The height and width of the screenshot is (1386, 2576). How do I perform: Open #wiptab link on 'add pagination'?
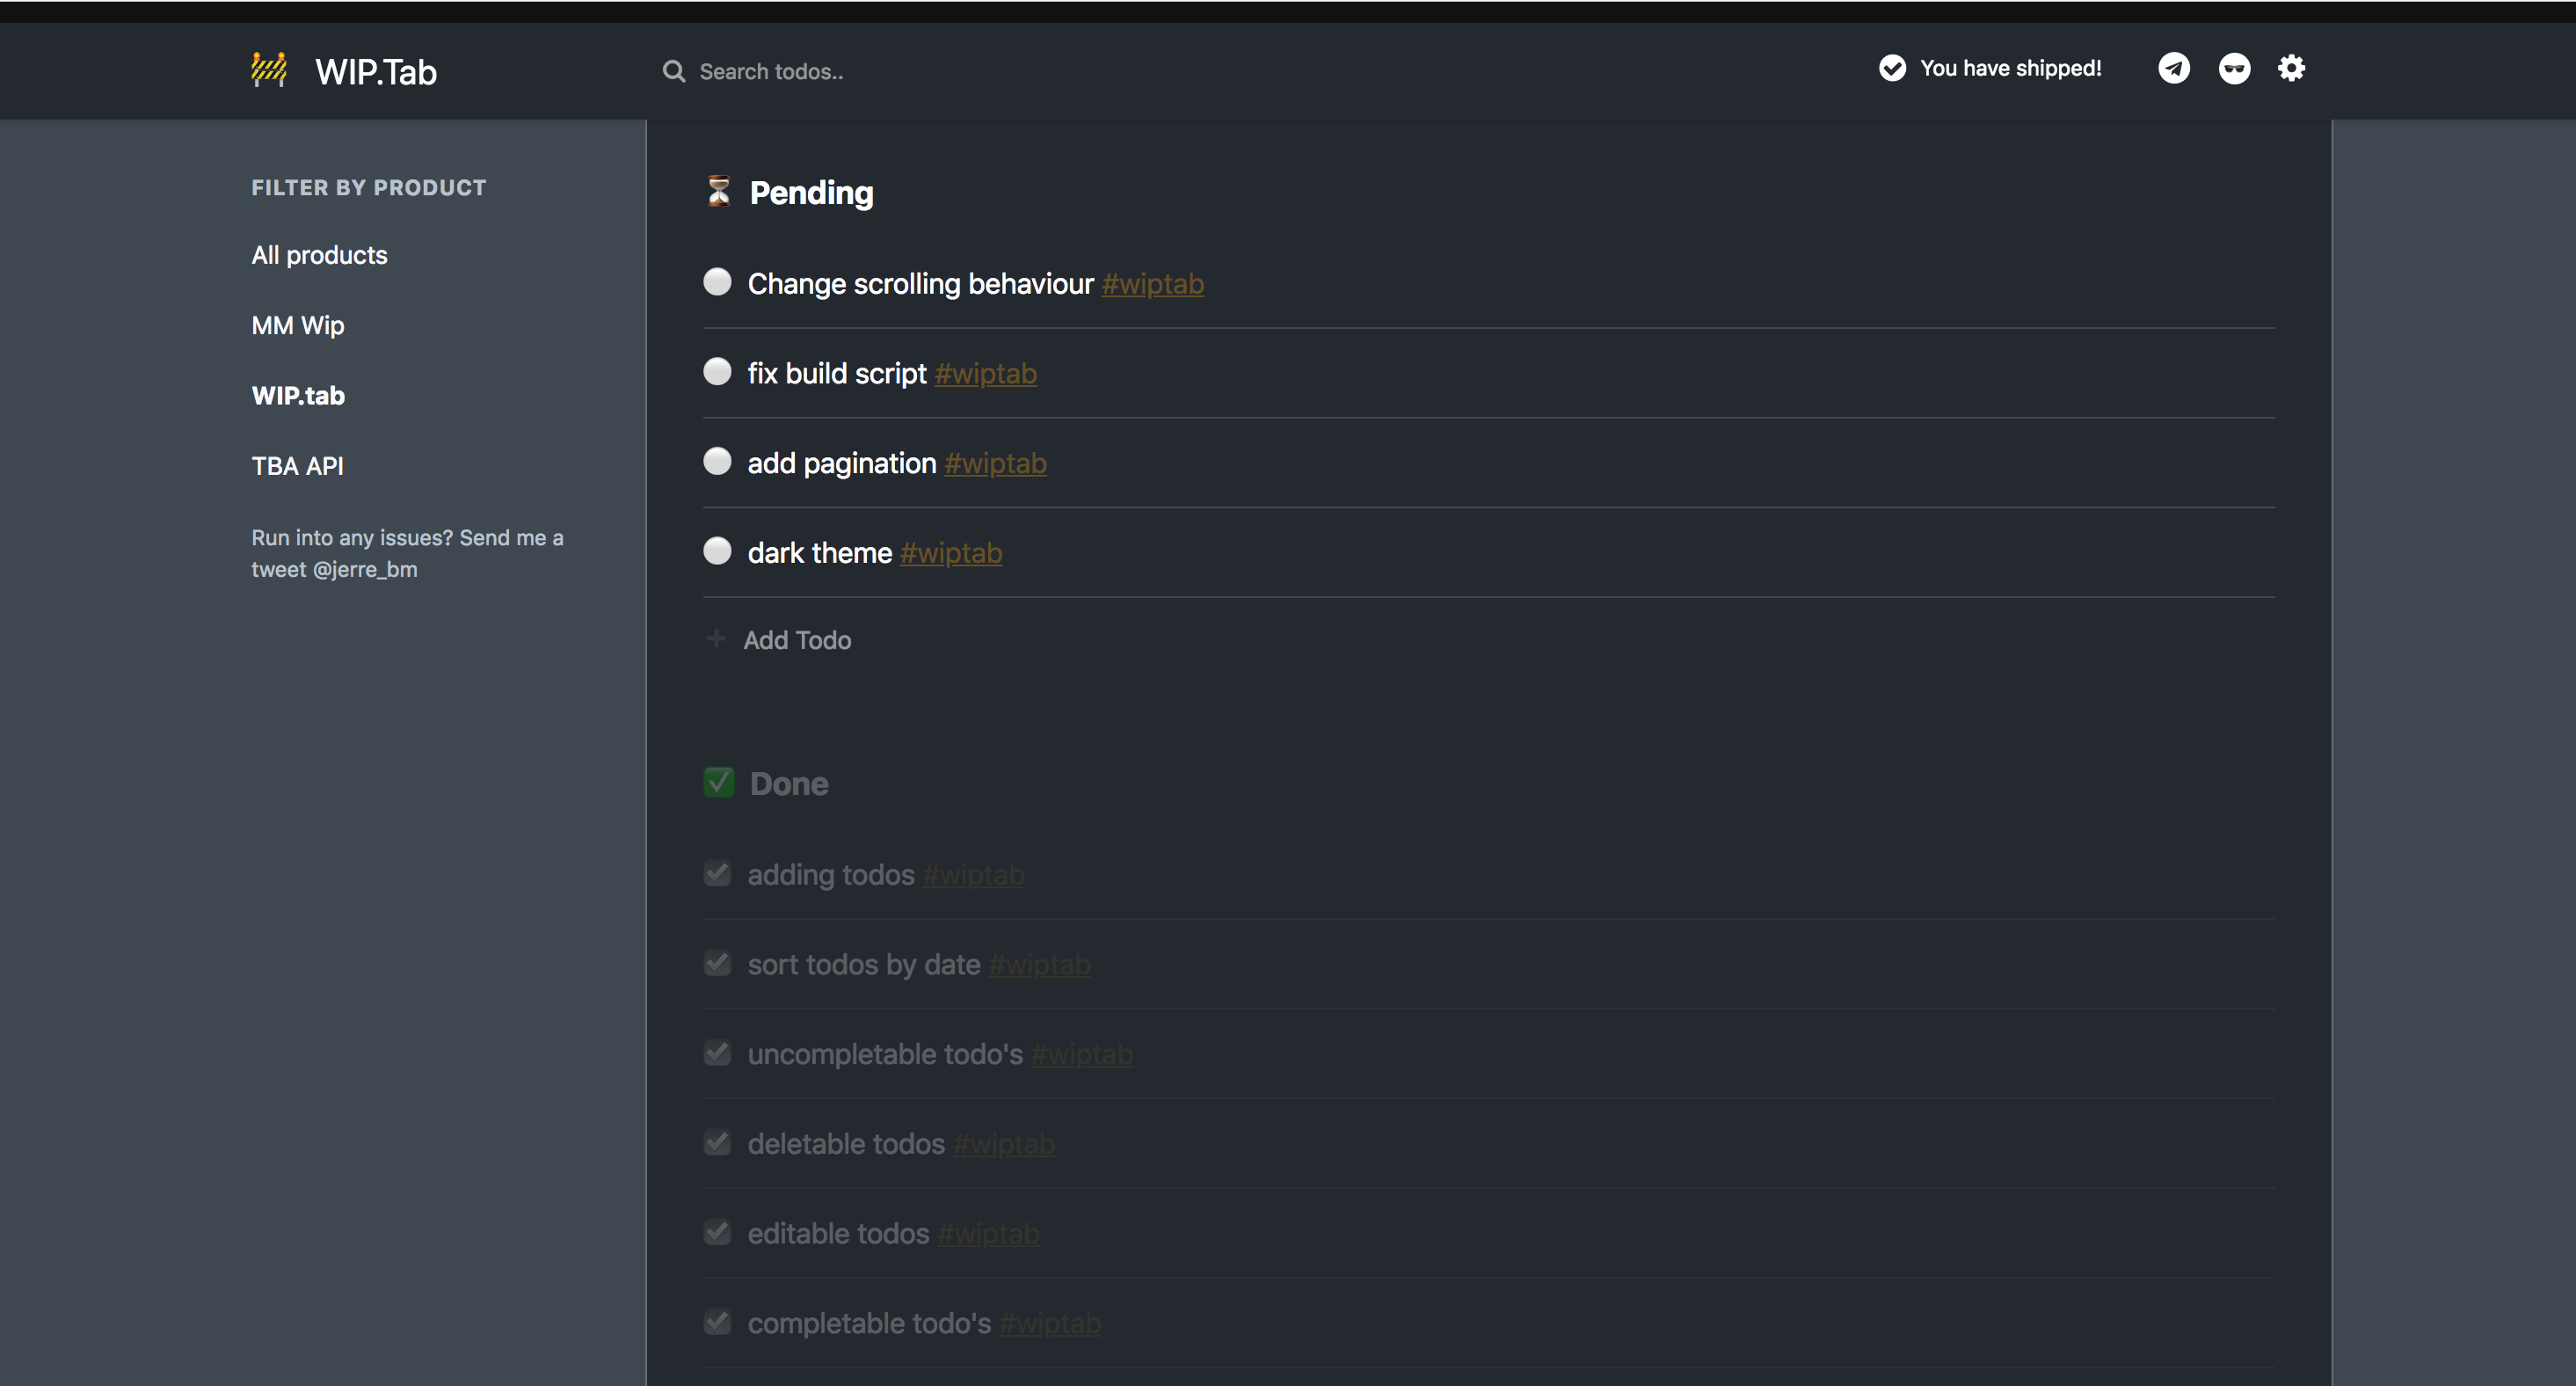[x=995, y=464]
